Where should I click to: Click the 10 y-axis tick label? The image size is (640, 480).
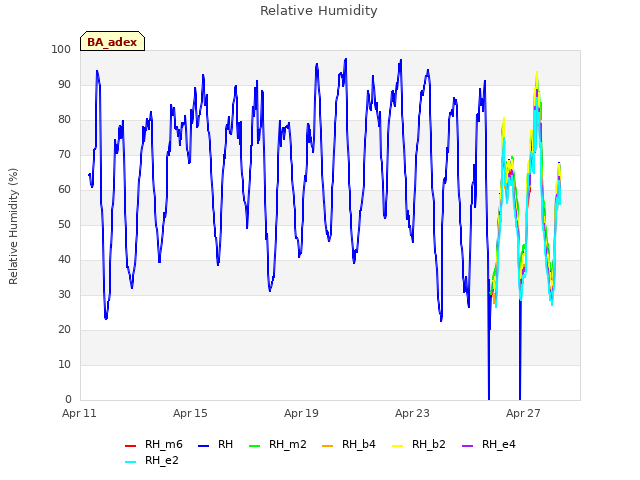pyautogui.click(x=64, y=364)
